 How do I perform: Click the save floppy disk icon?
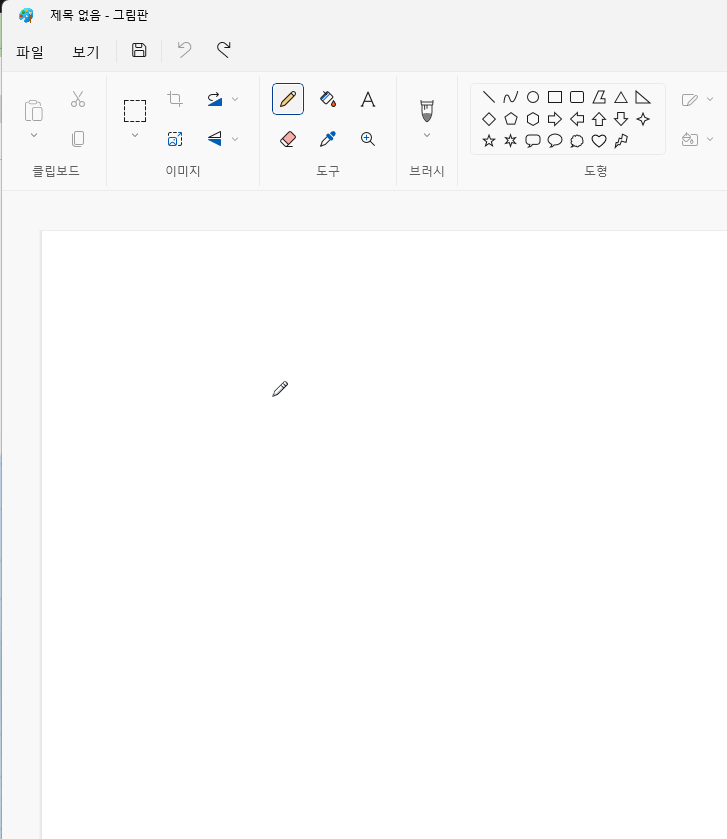click(x=139, y=50)
